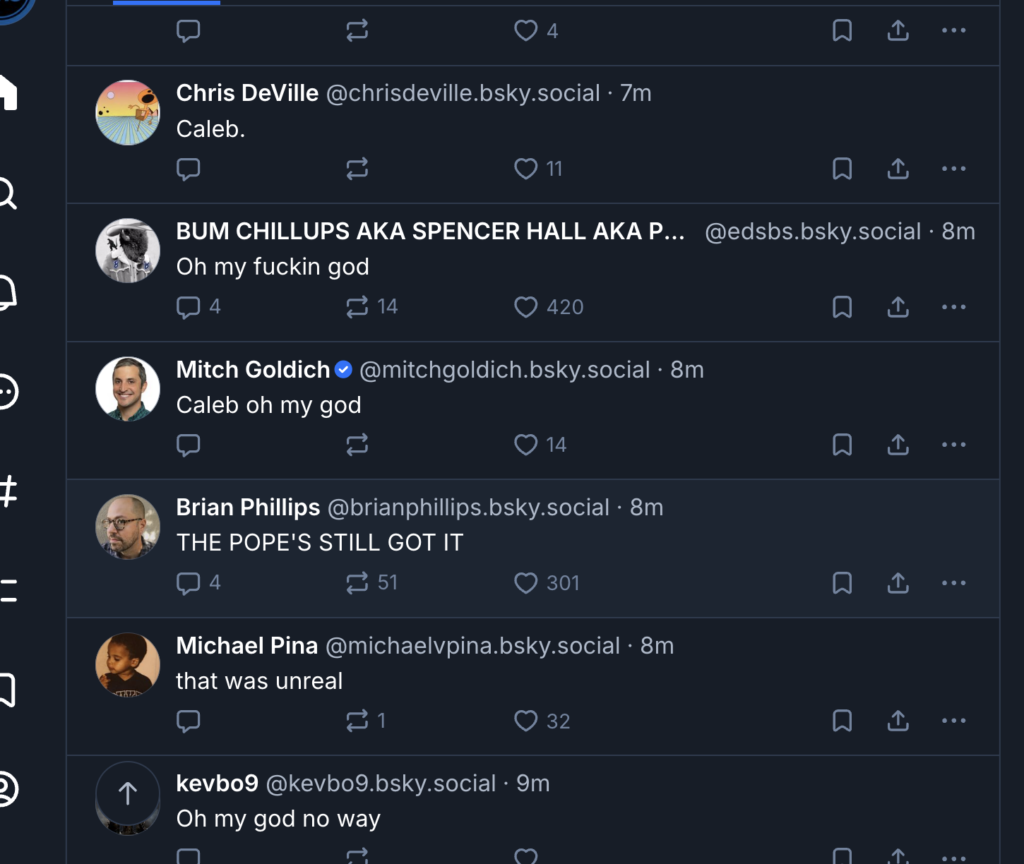Image resolution: width=1024 pixels, height=864 pixels.
Task: Open Notifications bell in the sidebar
Action: 6,292
